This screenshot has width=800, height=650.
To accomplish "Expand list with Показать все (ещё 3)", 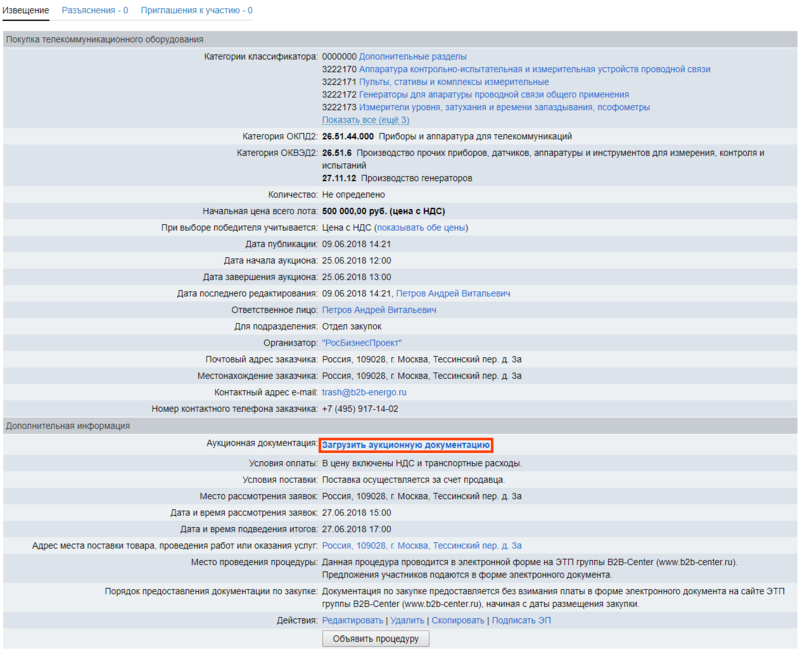I will pos(365,120).
